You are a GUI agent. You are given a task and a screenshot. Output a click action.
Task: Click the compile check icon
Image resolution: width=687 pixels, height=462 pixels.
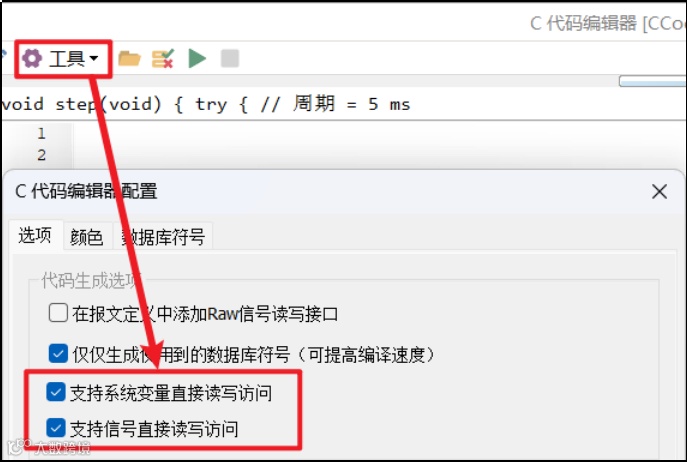click(x=163, y=58)
